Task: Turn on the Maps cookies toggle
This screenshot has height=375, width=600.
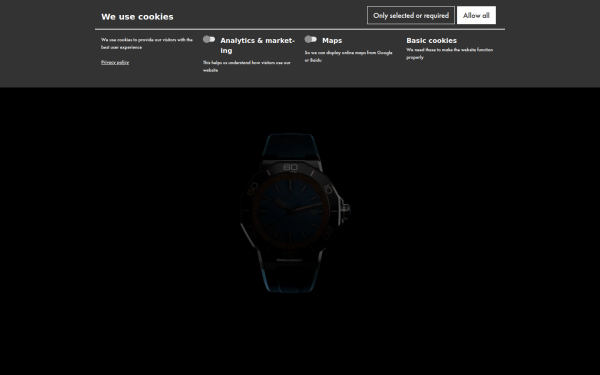Action: [311, 39]
